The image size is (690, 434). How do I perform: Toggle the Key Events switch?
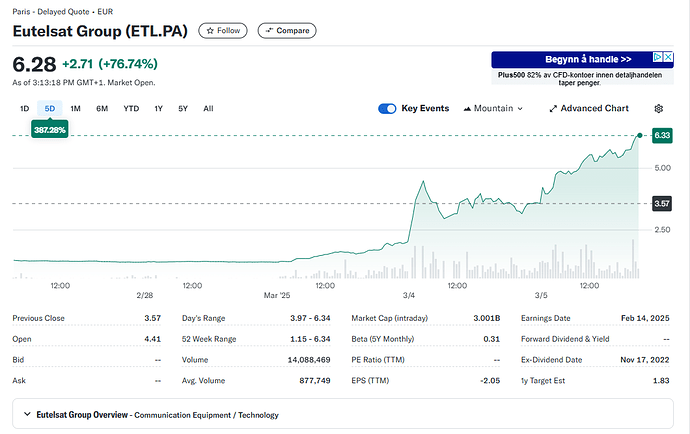click(x=387, y=109)
